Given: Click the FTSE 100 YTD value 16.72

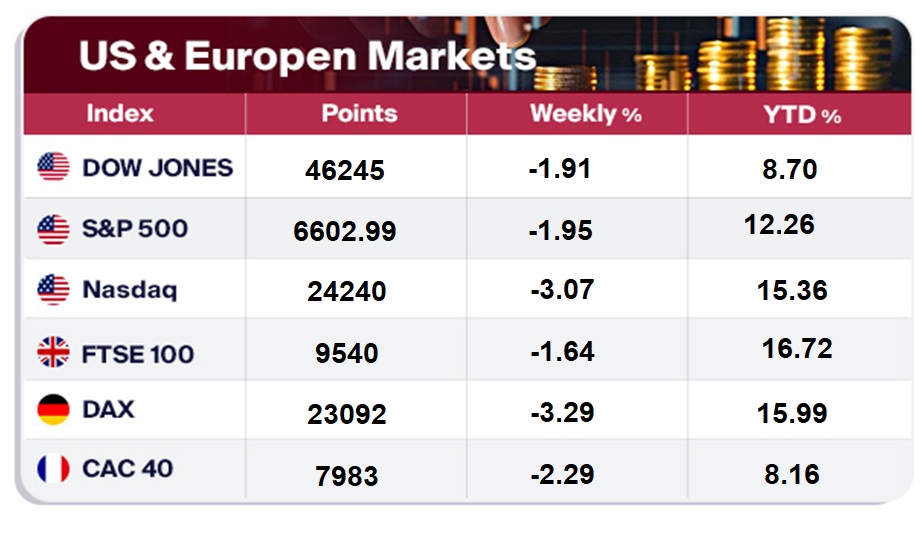Looking at the screenshot, I should (797, 348).
